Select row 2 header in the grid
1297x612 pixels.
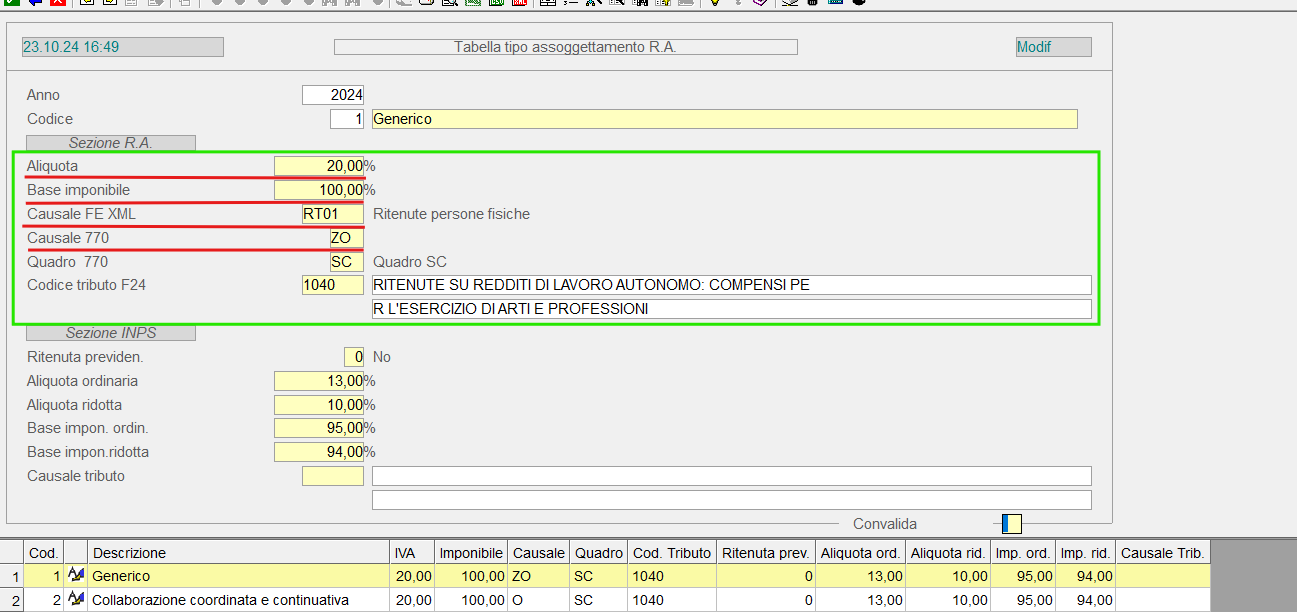(x=13, y=600)
